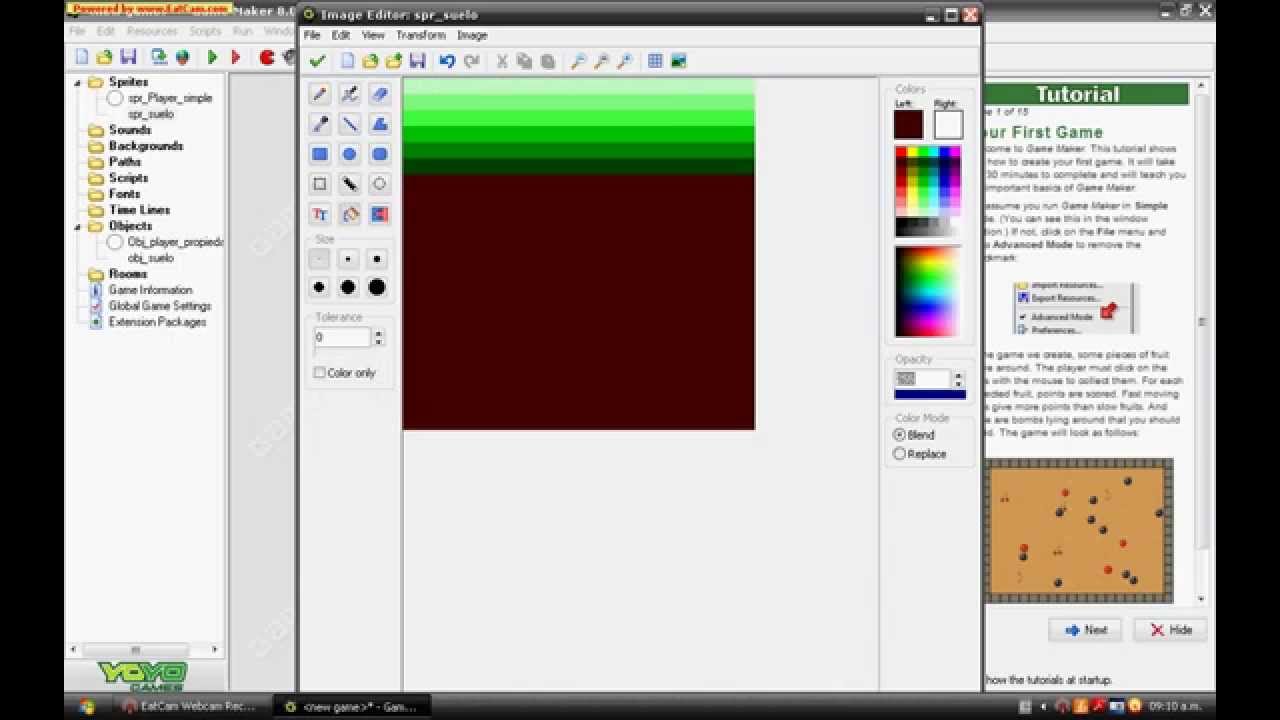Image resolution: width=1280 pixels, height=720 pixels.
Task: Select the Line drawing tool
Action: point(350,124)
